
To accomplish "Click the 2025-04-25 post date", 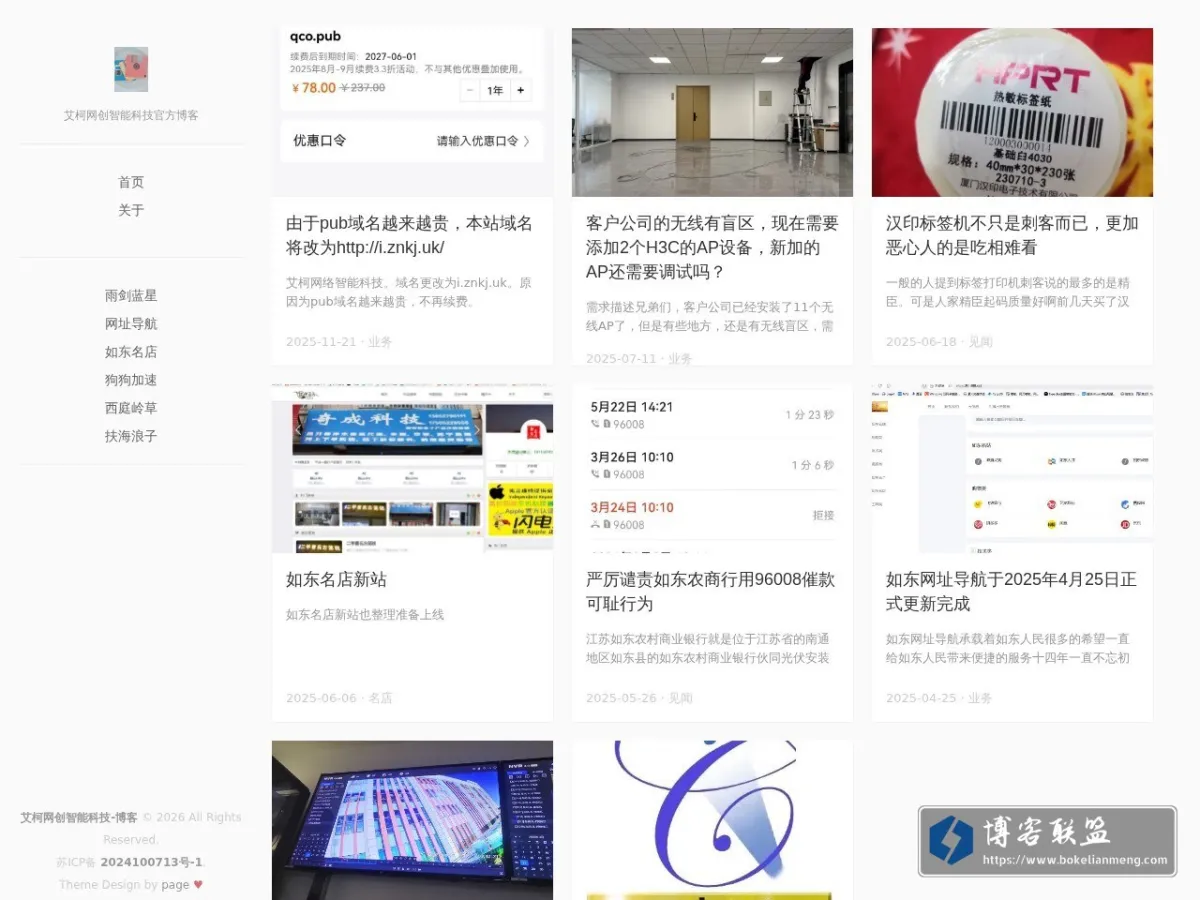I will pyautogui.click(x=921, y=698).
